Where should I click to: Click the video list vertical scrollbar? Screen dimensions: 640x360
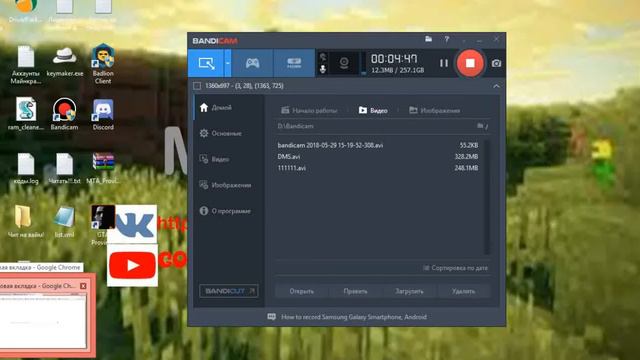click(487, 197)
